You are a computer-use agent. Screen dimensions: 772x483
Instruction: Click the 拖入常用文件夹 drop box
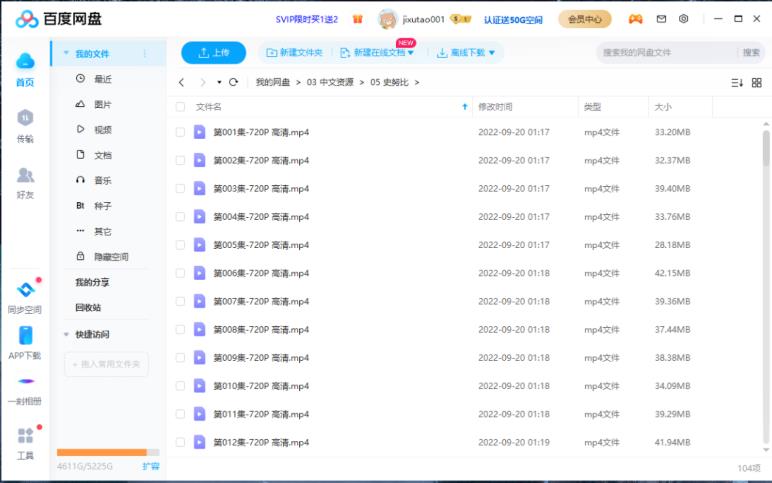point(106,364)
